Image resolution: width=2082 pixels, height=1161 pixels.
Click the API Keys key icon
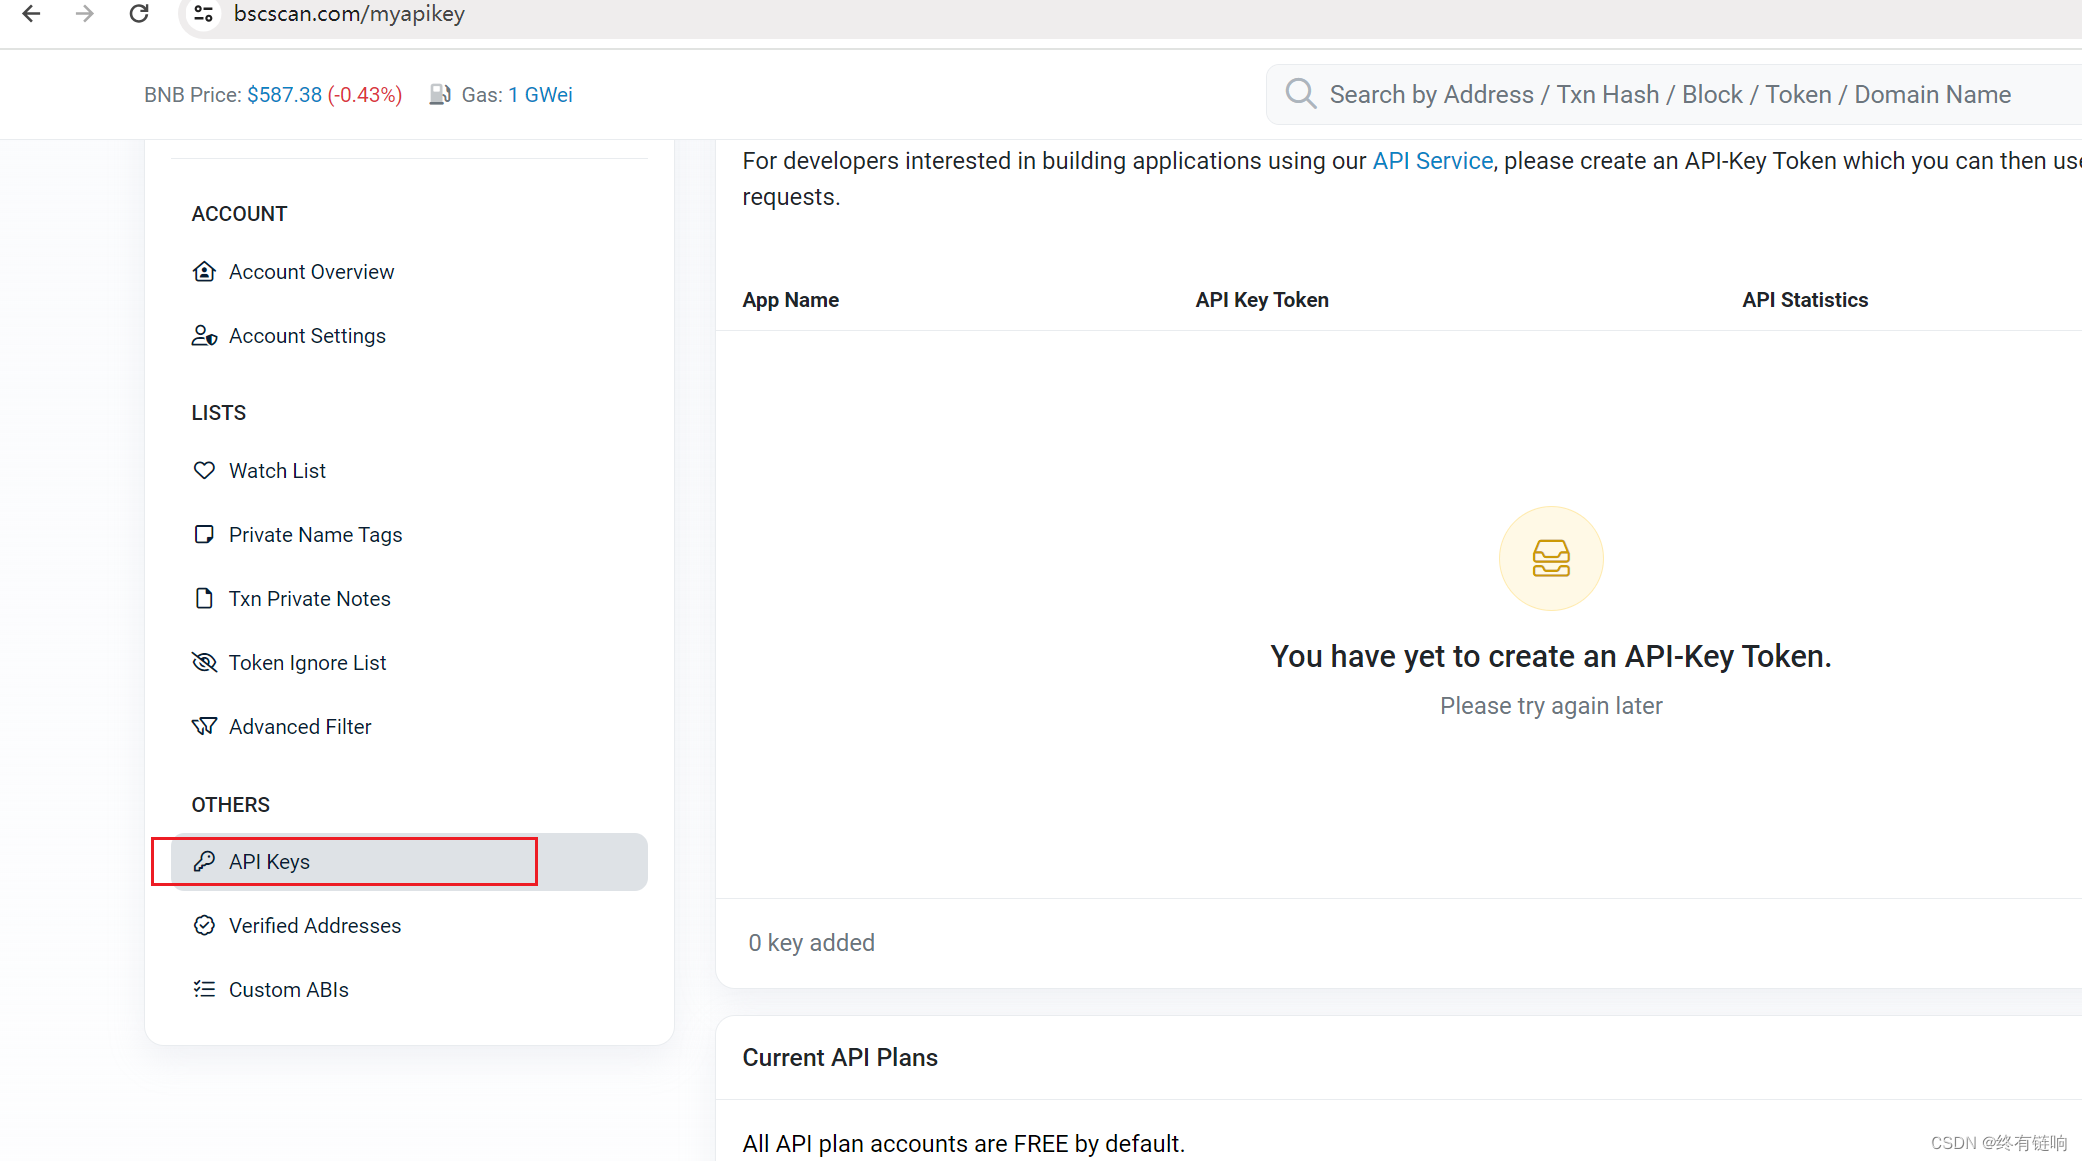tap(204, 861)
